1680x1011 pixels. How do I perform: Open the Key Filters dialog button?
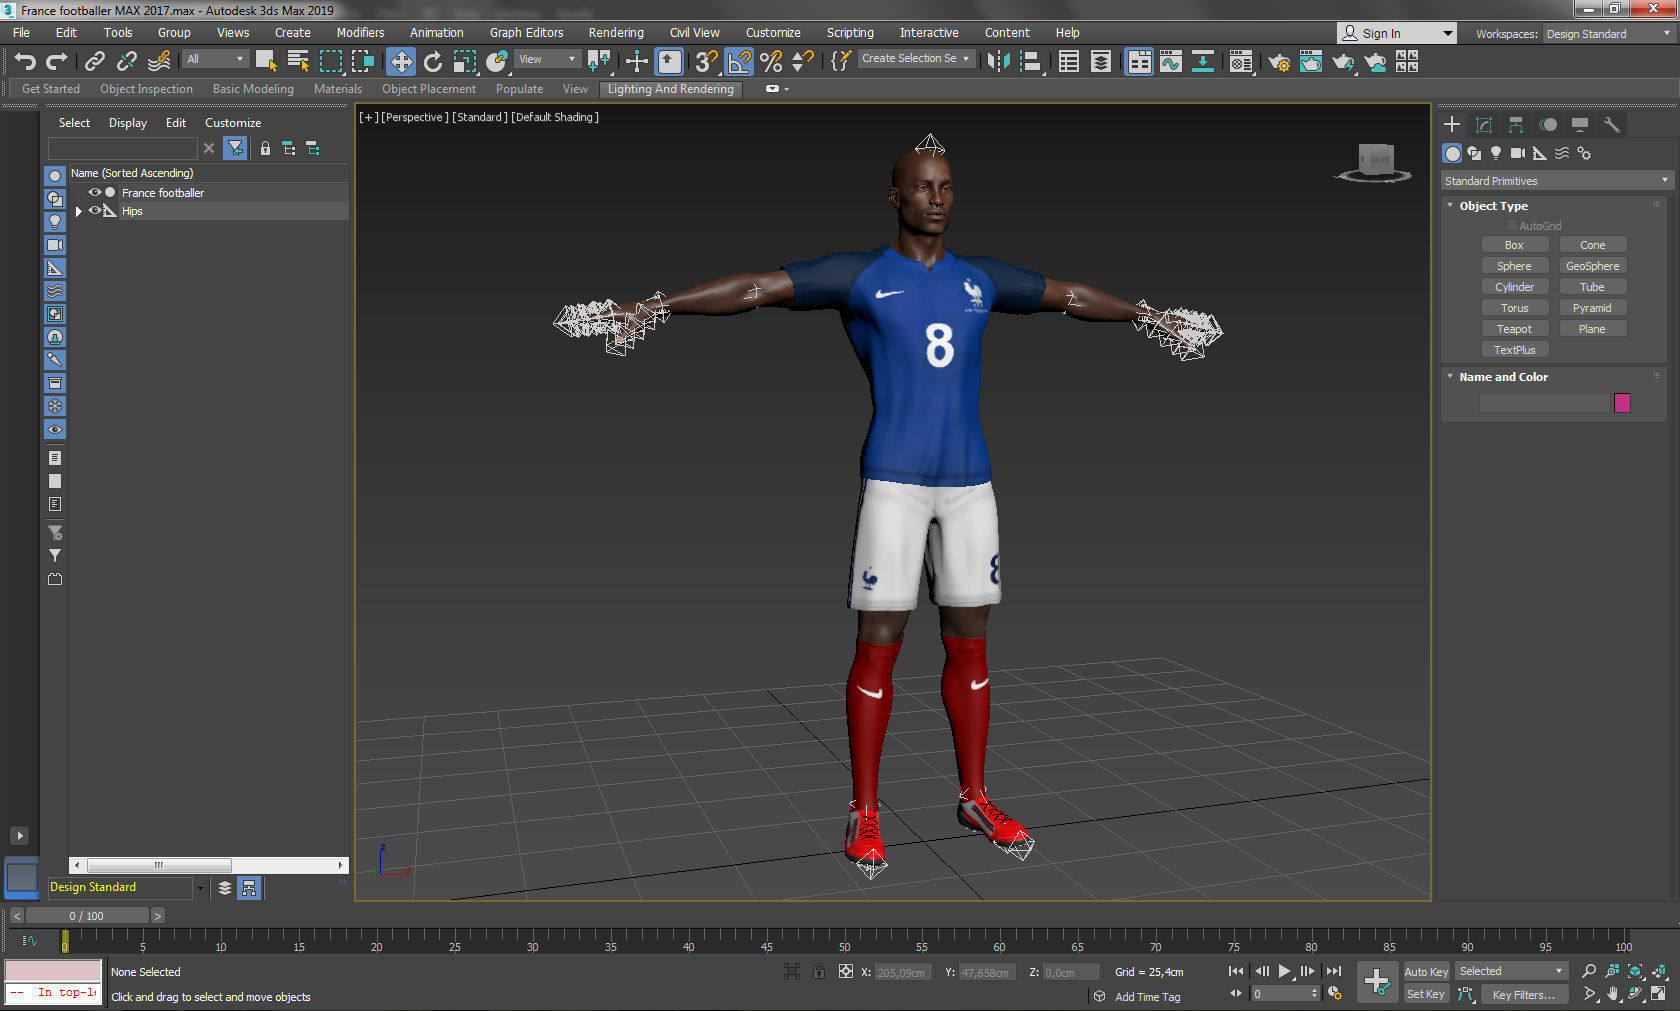[x=1524, y=995]
